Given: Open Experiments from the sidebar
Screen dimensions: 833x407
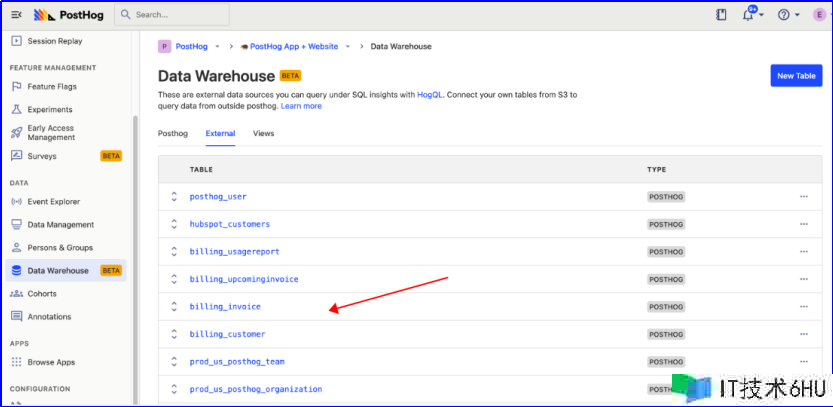Looking at the screenshot, I should pos(50,110).
